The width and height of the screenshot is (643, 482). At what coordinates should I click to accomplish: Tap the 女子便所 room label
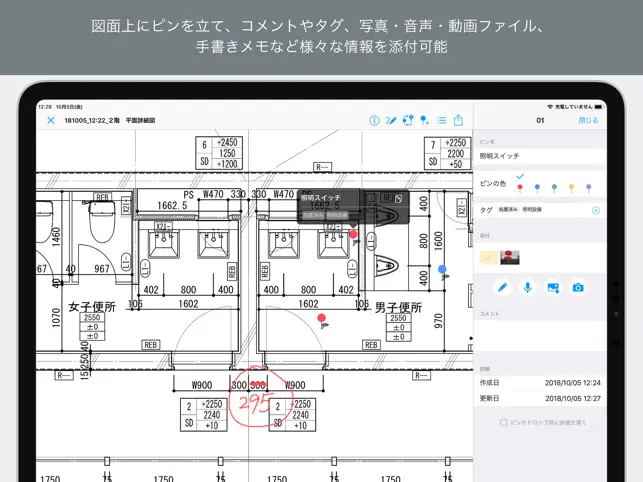(92, 306)
